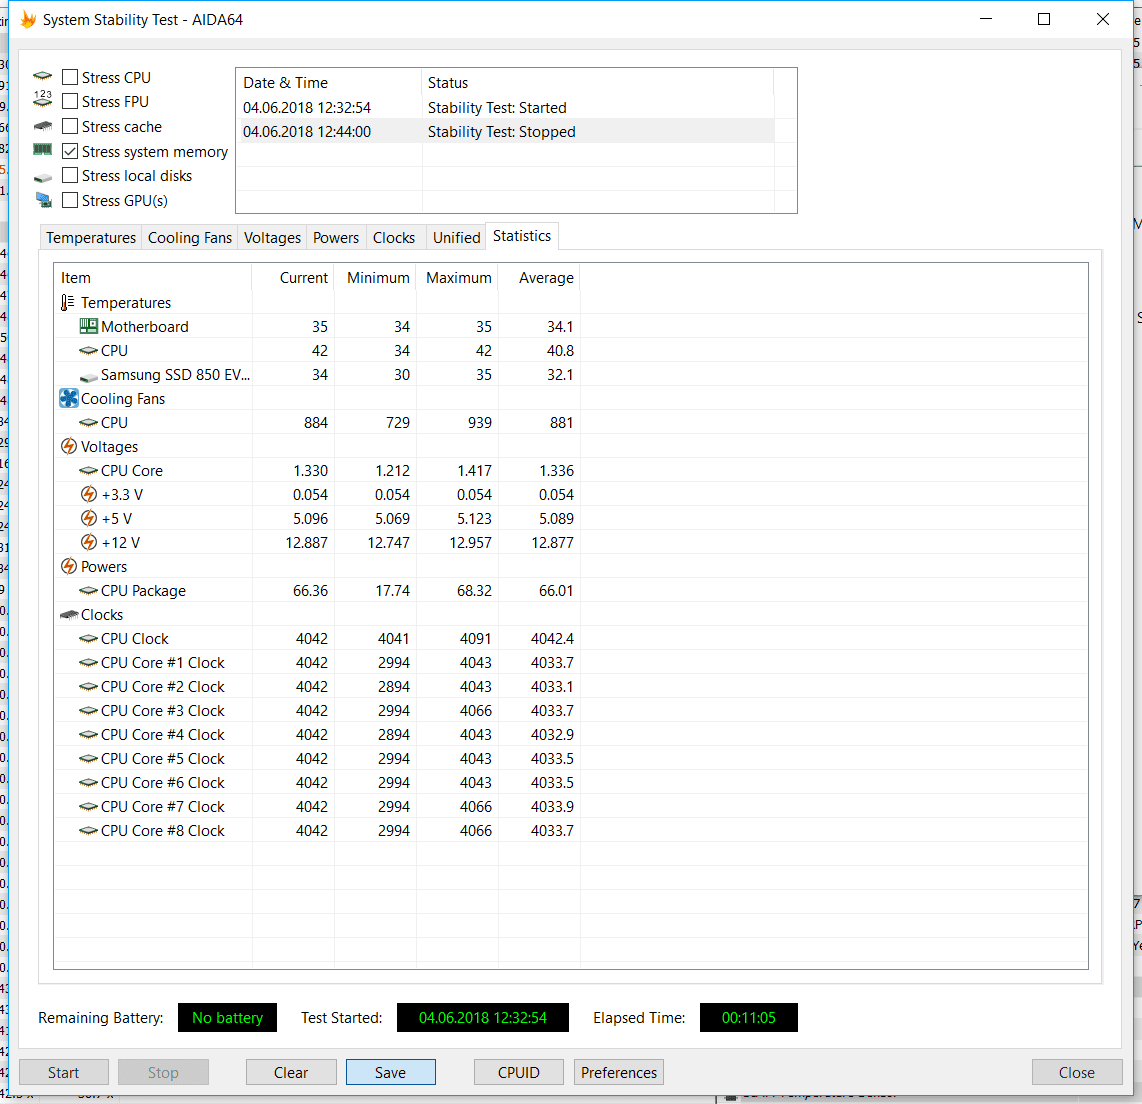The width and height of the screenshot is (1142, 1104).
Task: Click the chip icon of Clocks group
Action: coord(68,615)
